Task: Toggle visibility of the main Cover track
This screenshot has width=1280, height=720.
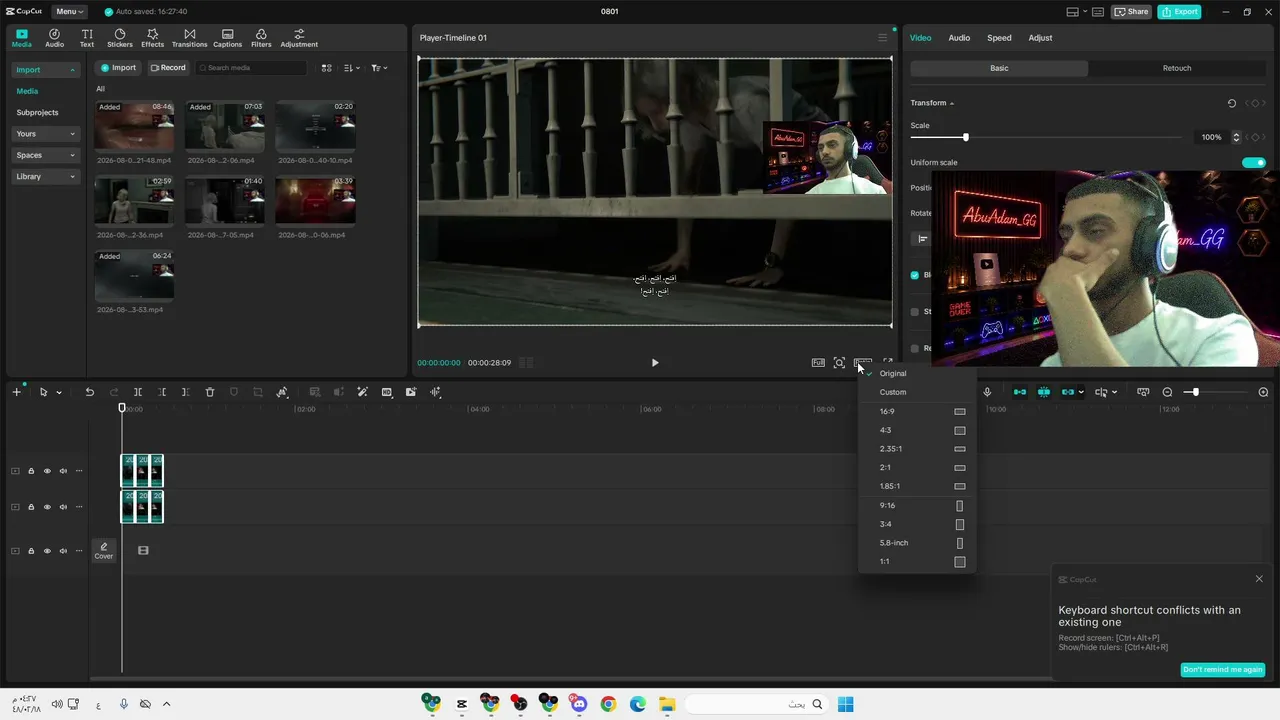Action: click(x=47, y=551)
